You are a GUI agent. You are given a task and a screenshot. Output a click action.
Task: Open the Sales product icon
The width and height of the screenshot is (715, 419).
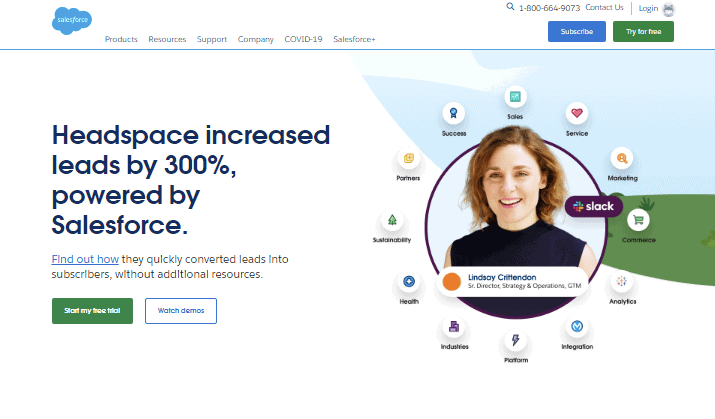pos(515,97)
